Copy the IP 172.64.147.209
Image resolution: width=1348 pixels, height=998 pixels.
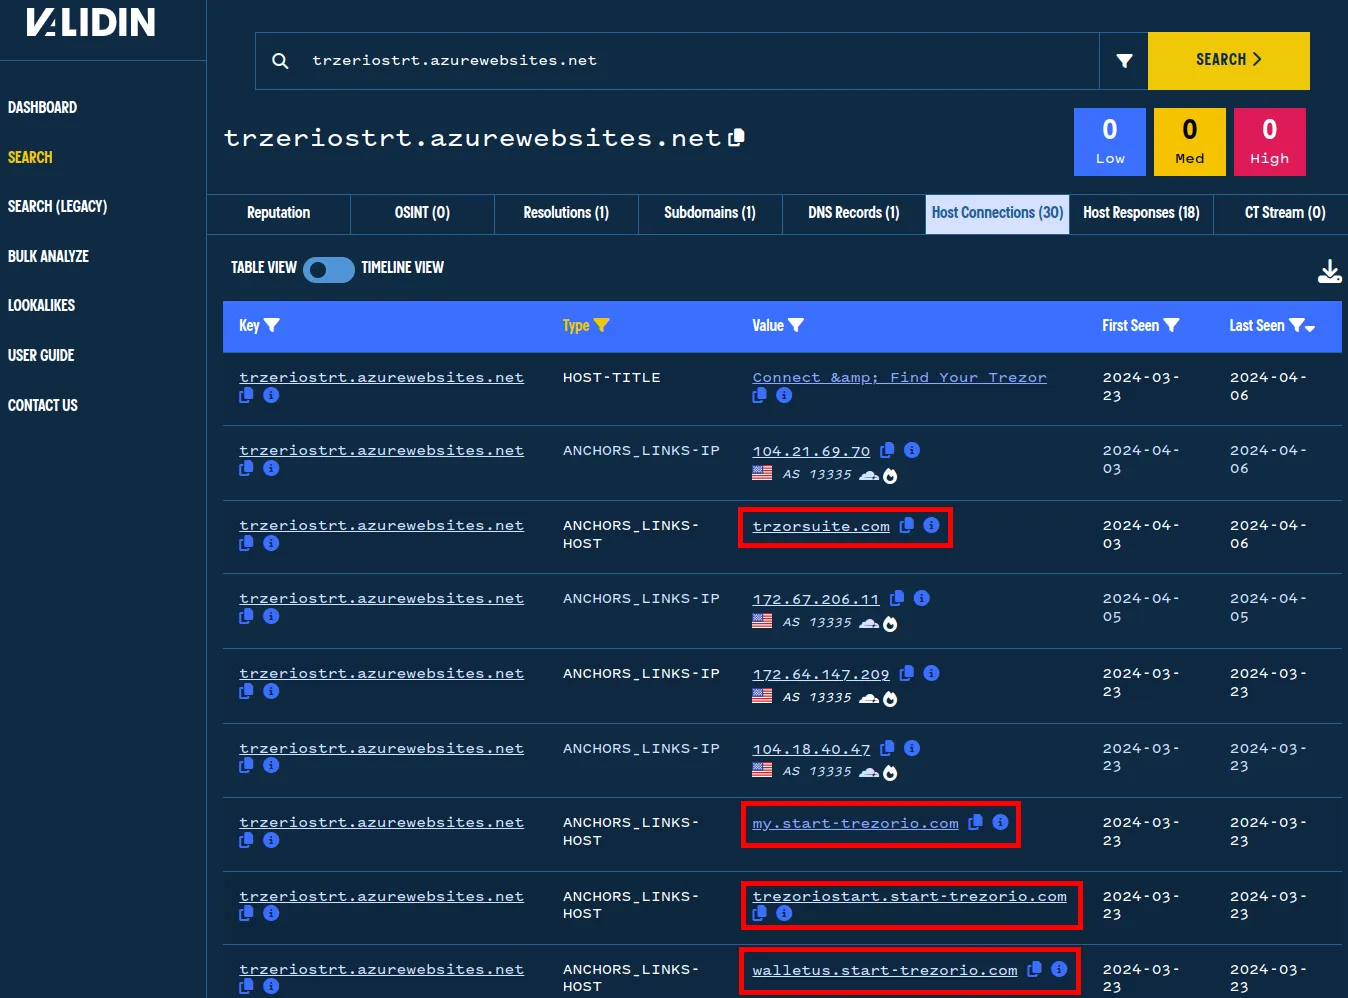point(906,673)
